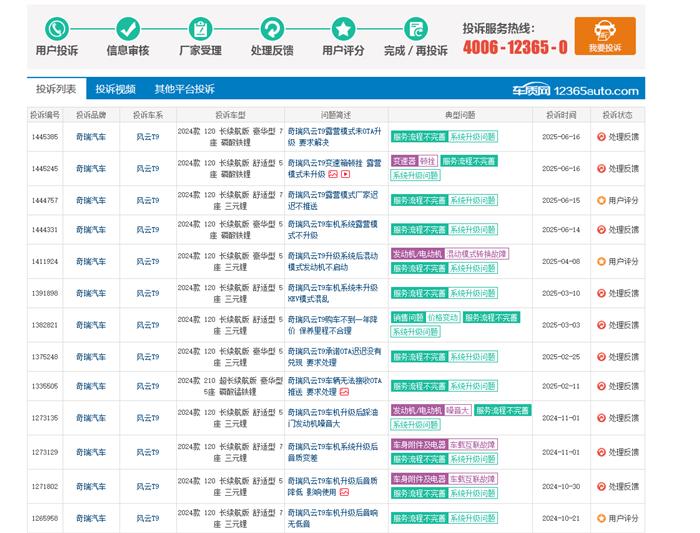Open 风云T9 series link in row 1445245

pos(148,169)
